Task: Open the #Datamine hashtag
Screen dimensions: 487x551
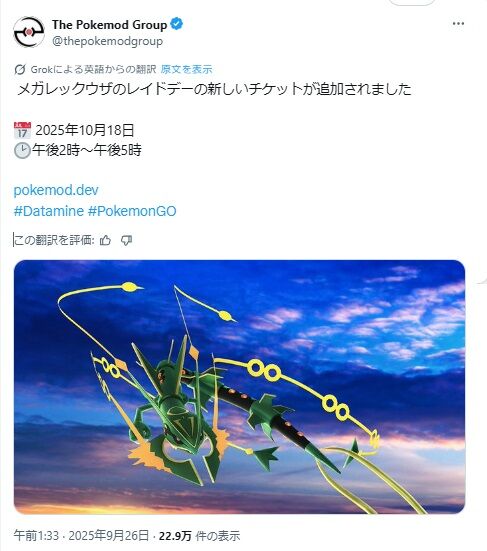Action: pos(48,211)
